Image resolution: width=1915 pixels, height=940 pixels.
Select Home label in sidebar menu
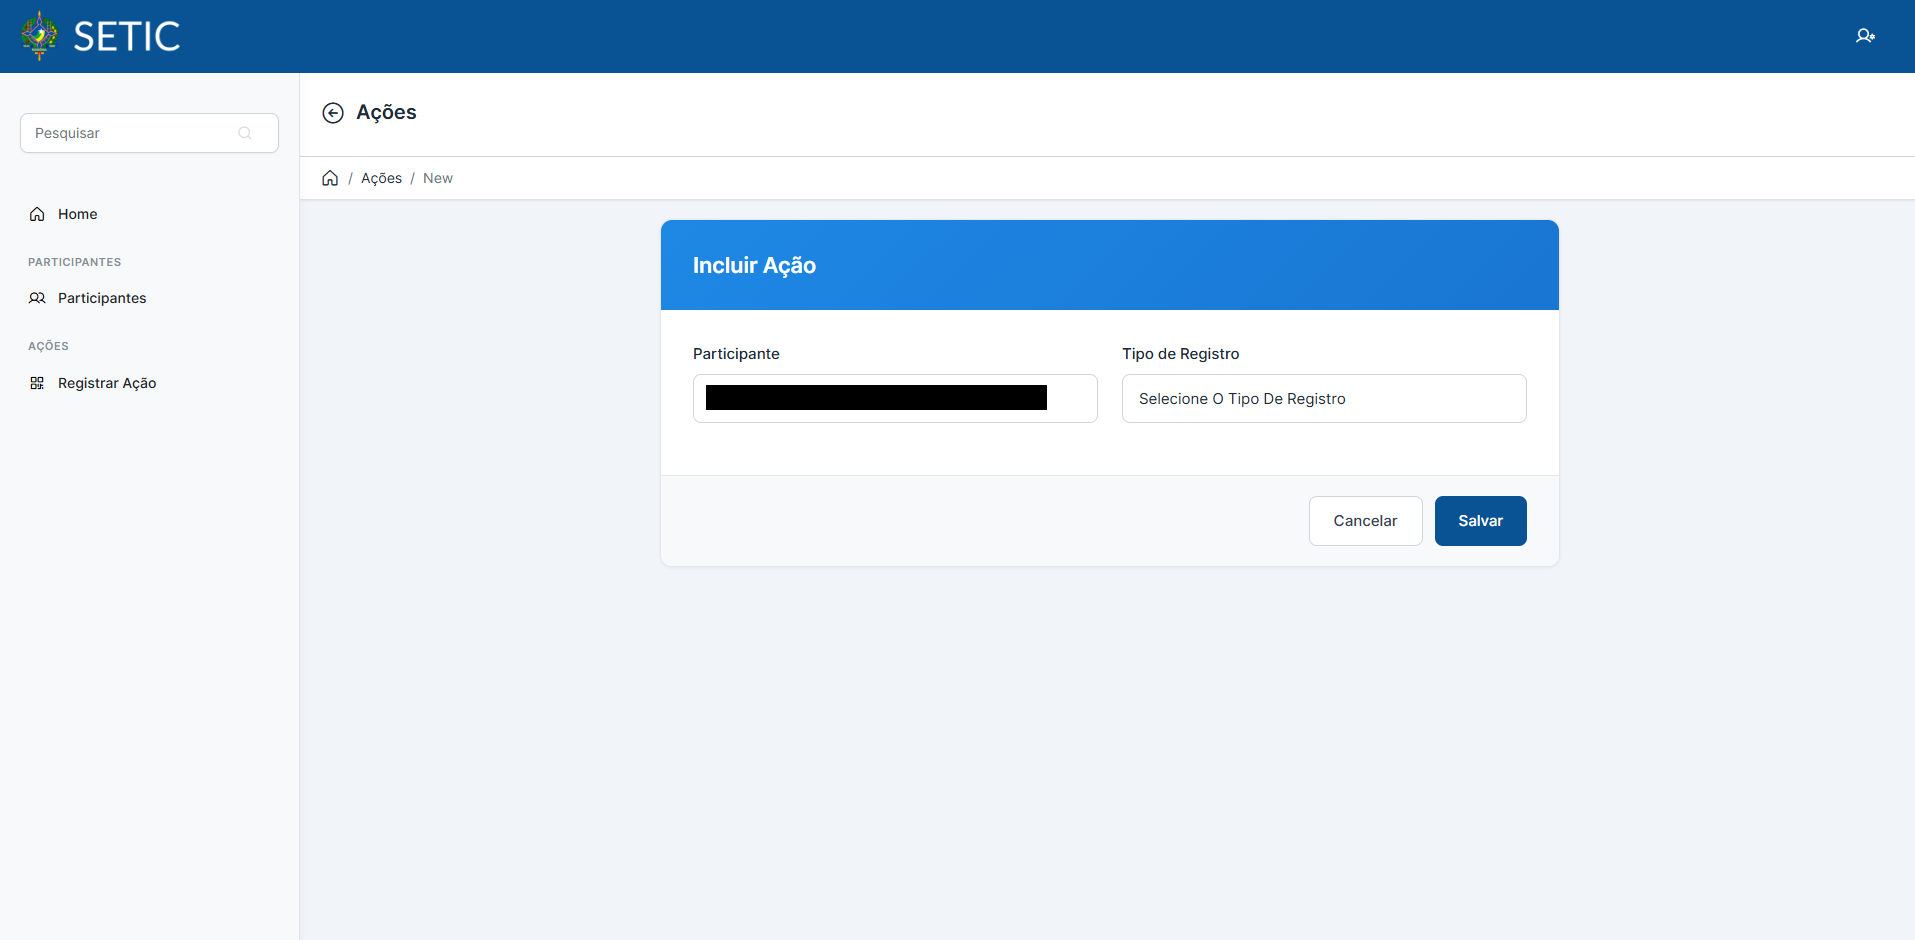[x=77, y=214]
